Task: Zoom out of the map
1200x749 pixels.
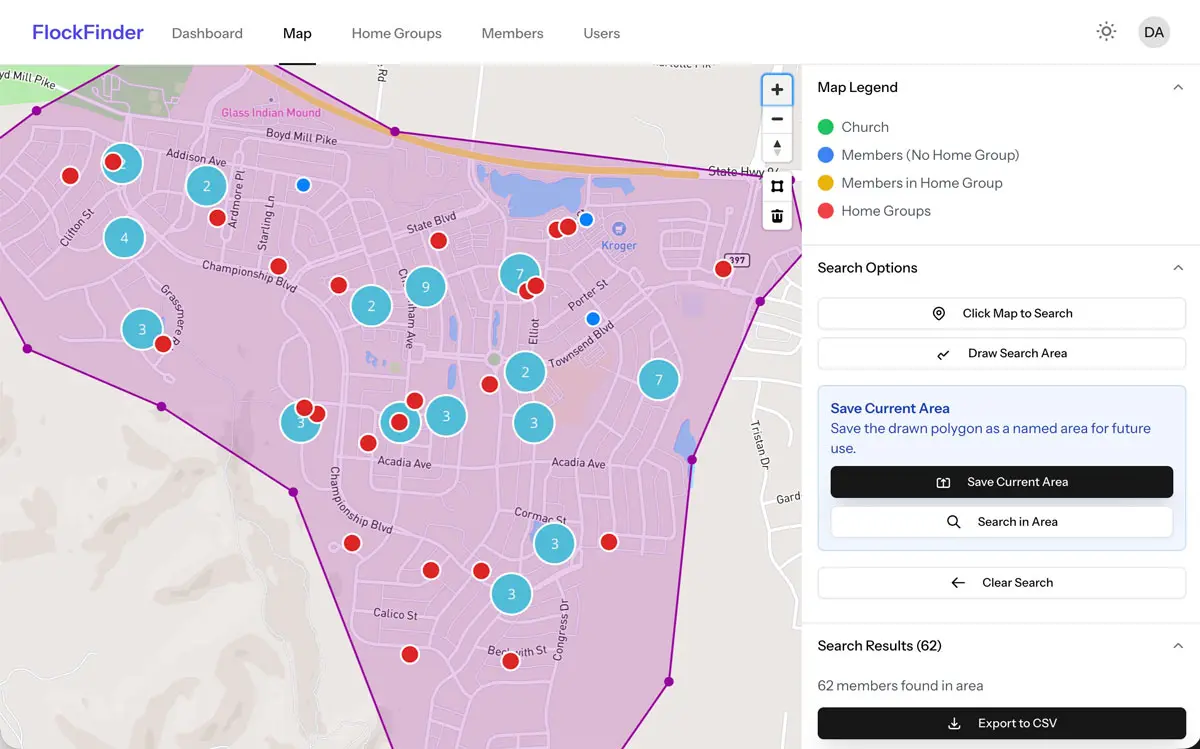Action: pyautogui.click(x=777, y=119)
